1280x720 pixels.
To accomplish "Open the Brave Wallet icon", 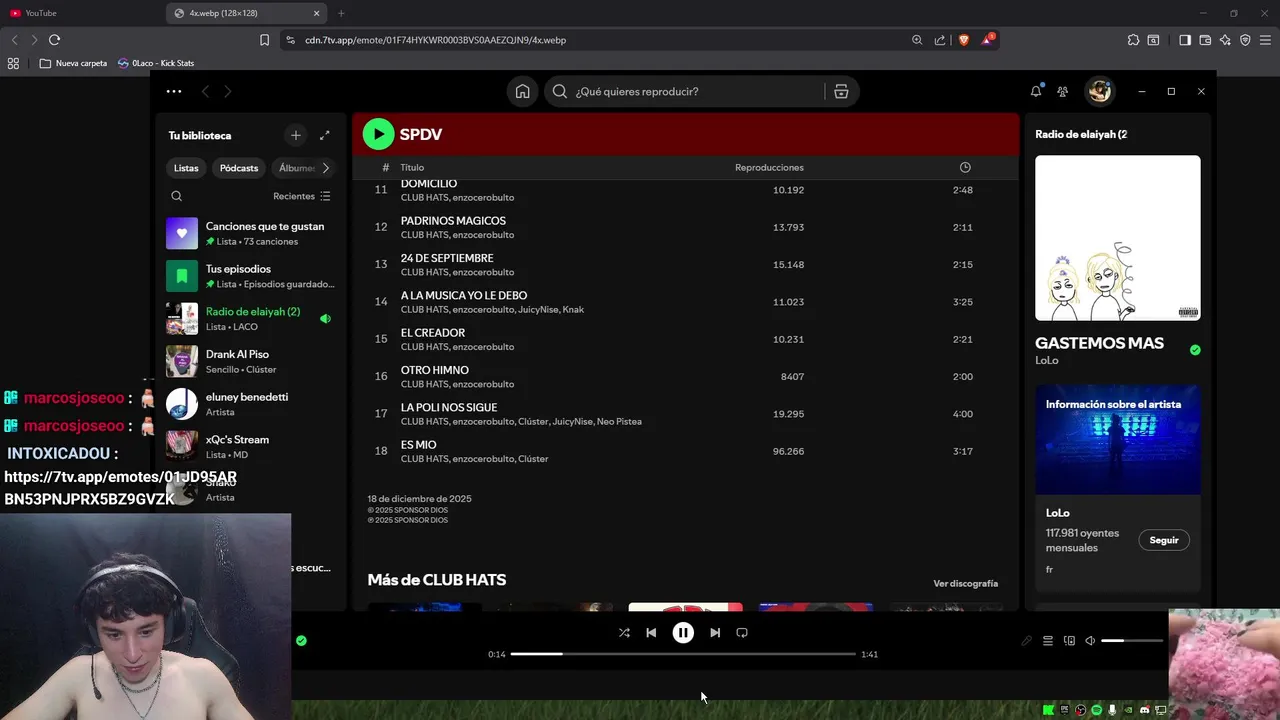I will click(1205, 40).
